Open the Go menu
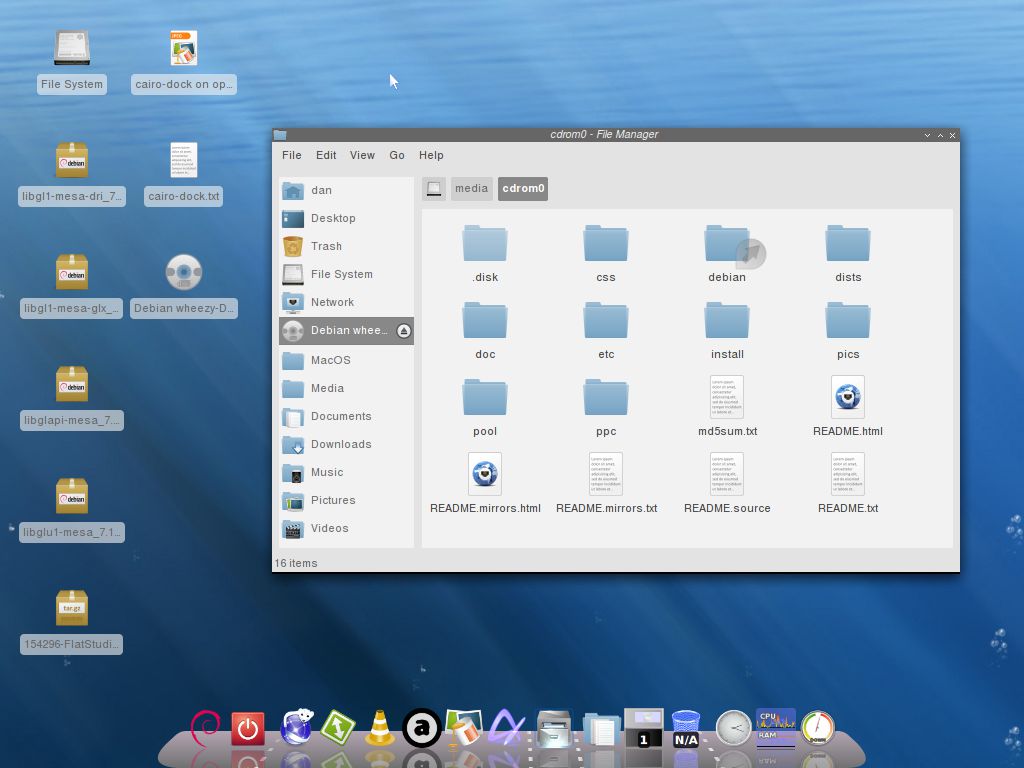 pos(397,155)
